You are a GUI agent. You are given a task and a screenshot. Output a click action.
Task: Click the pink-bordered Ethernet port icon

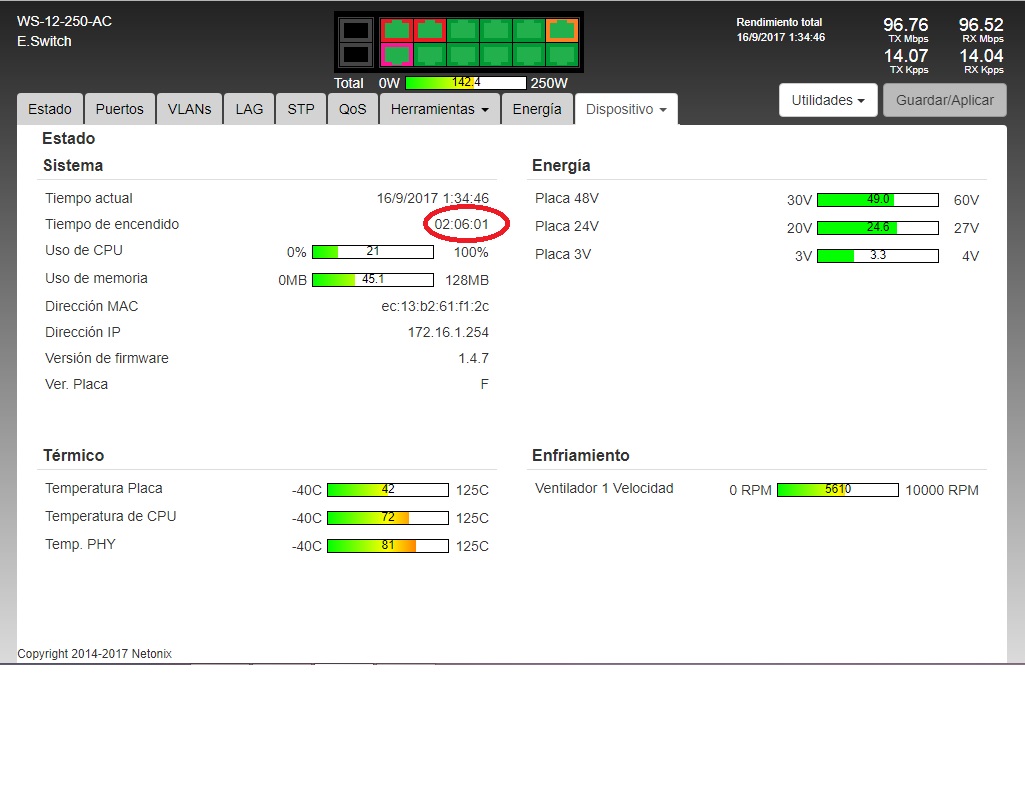point(397,54)
